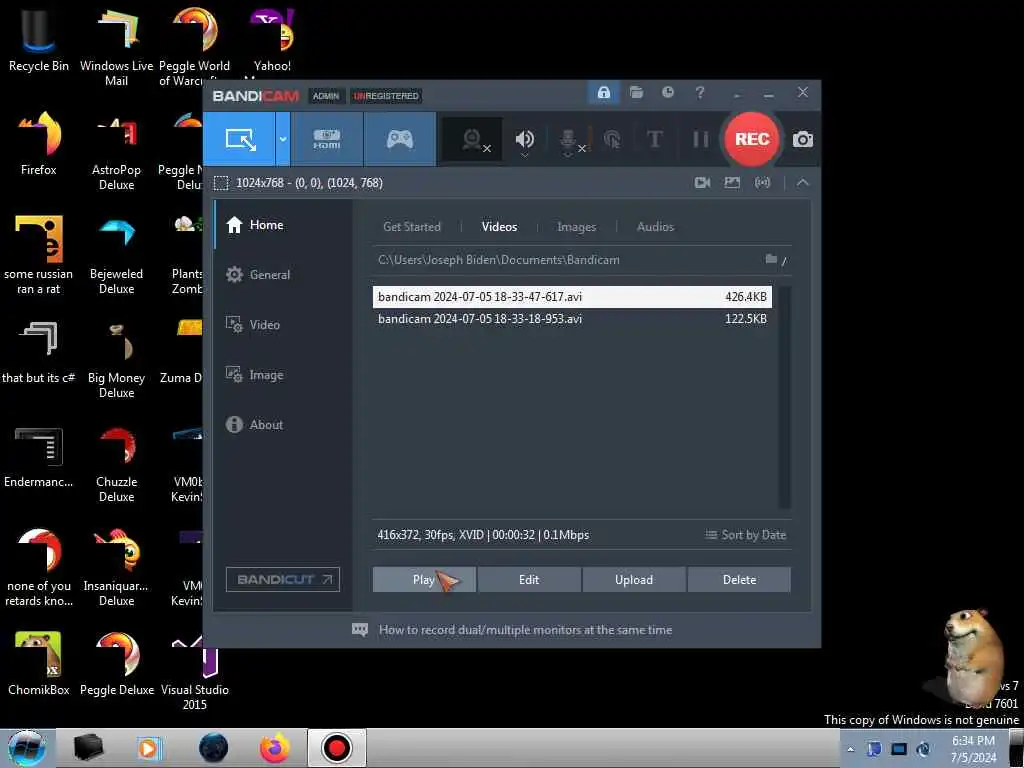Screen dimensions: 1024x768
Task: Switch to the Videos tab
Action: pyautogui.click(x=499, y=227)
